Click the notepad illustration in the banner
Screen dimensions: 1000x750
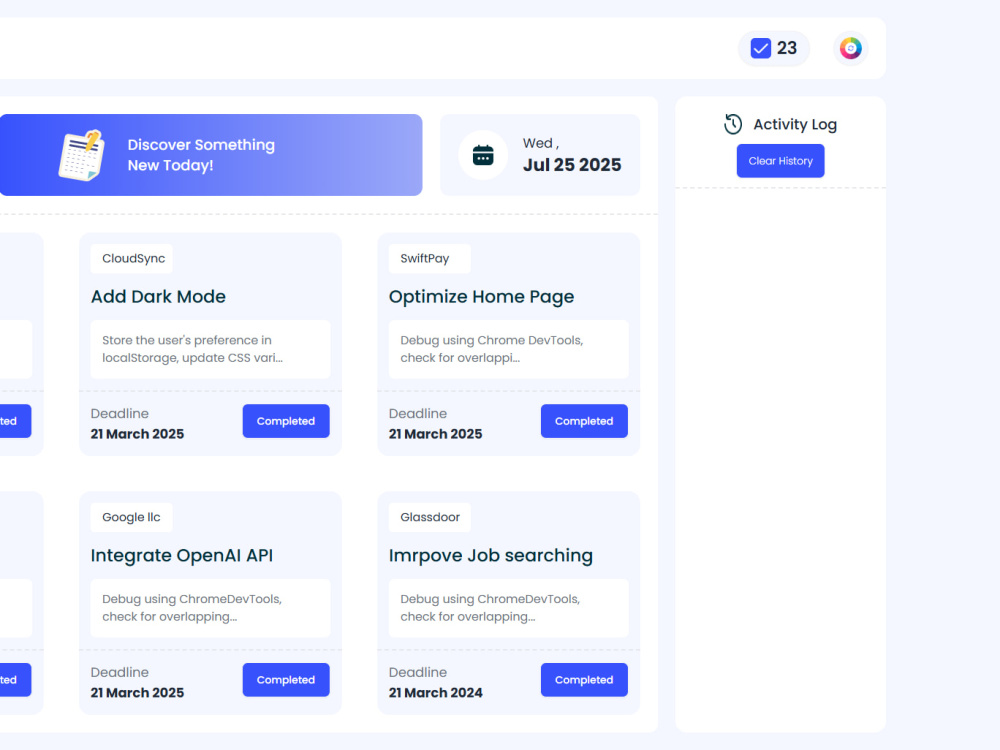click(x=82, y=155)
